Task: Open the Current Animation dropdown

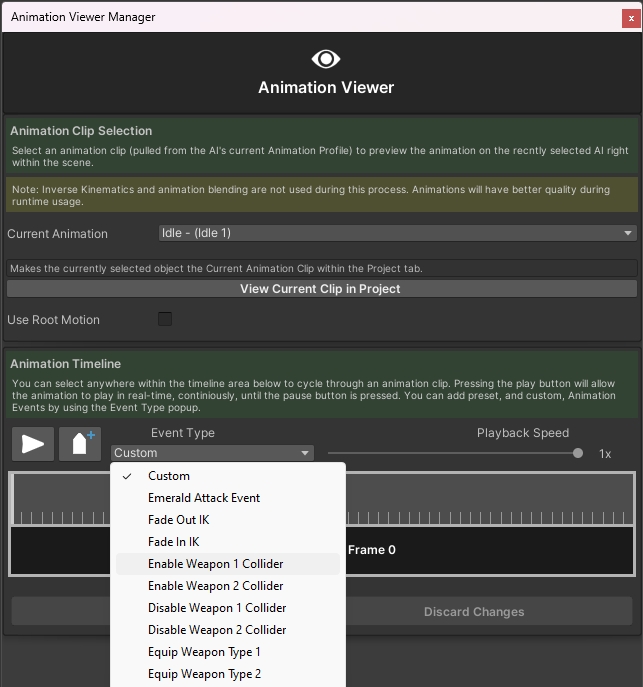Action: (x=397, y=233)
